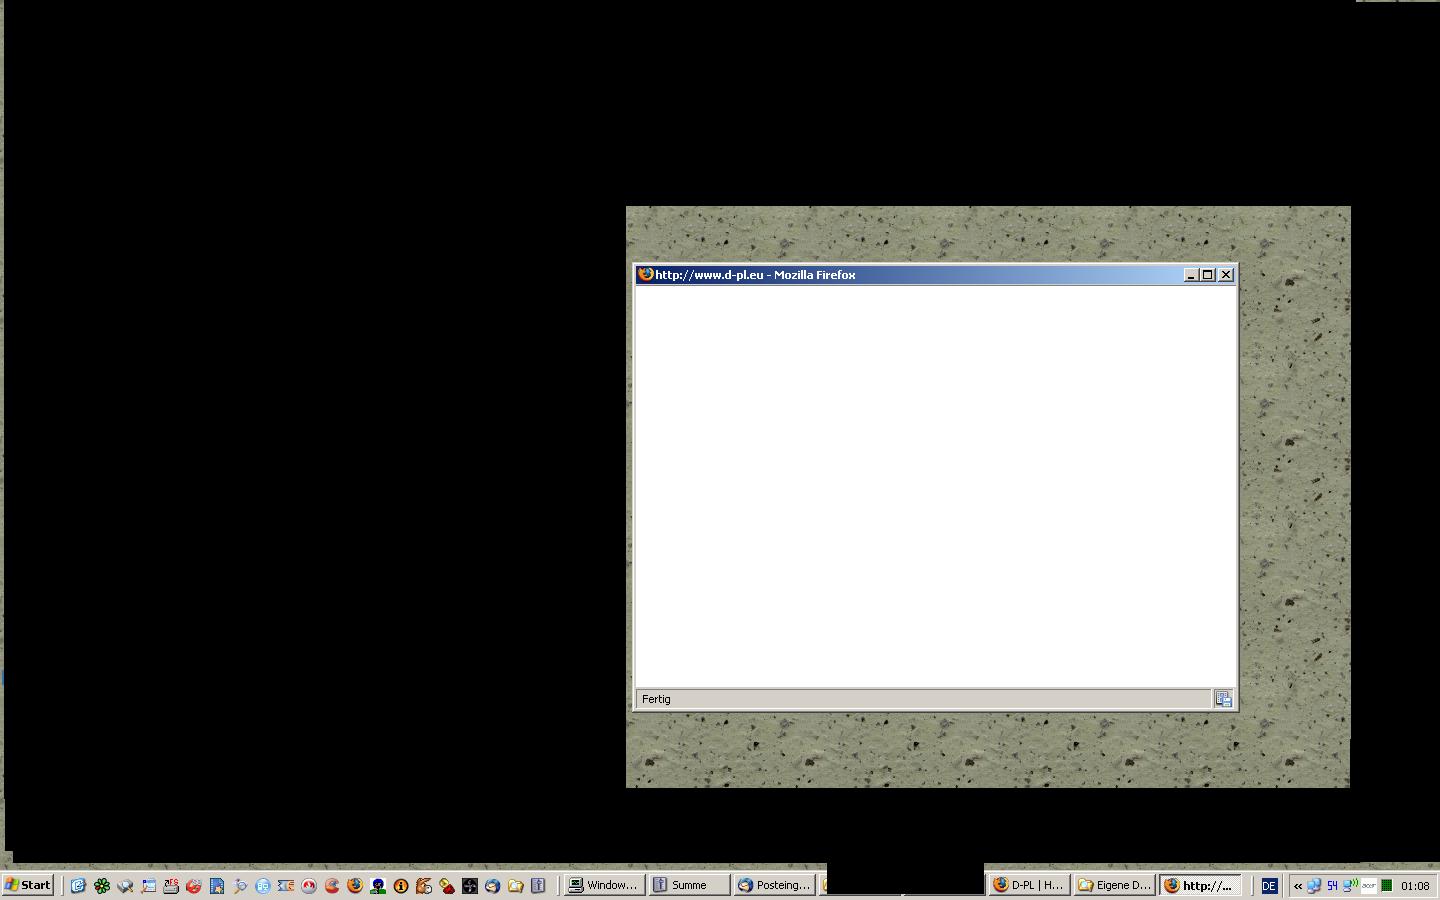Screen dimensions: 1440x900
Task: Switch to the 'D-PL | H...' Firefox taskbar window
Action: pyautogui.click(x=1028, y=885)
